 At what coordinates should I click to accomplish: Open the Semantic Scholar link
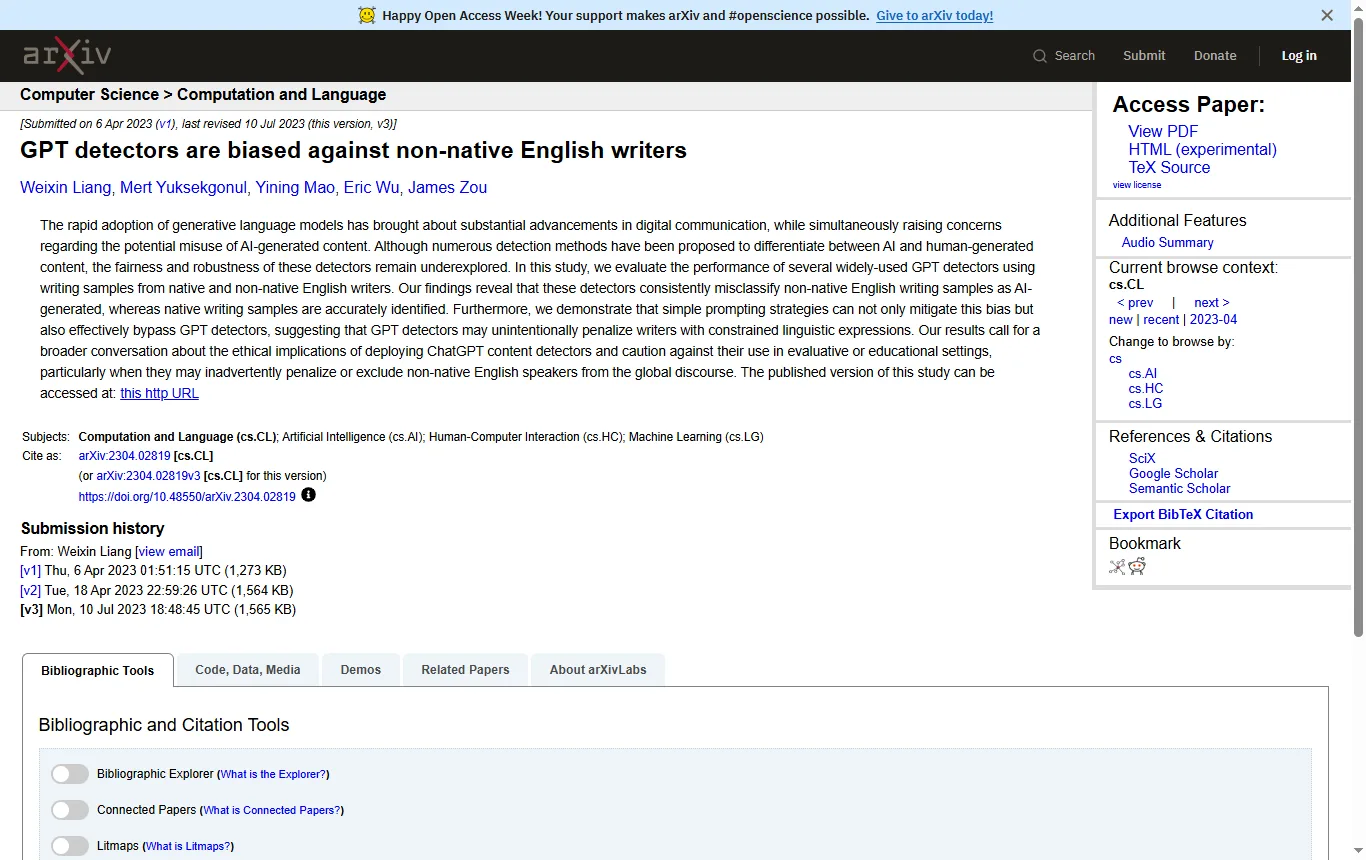click(1180, 489)
